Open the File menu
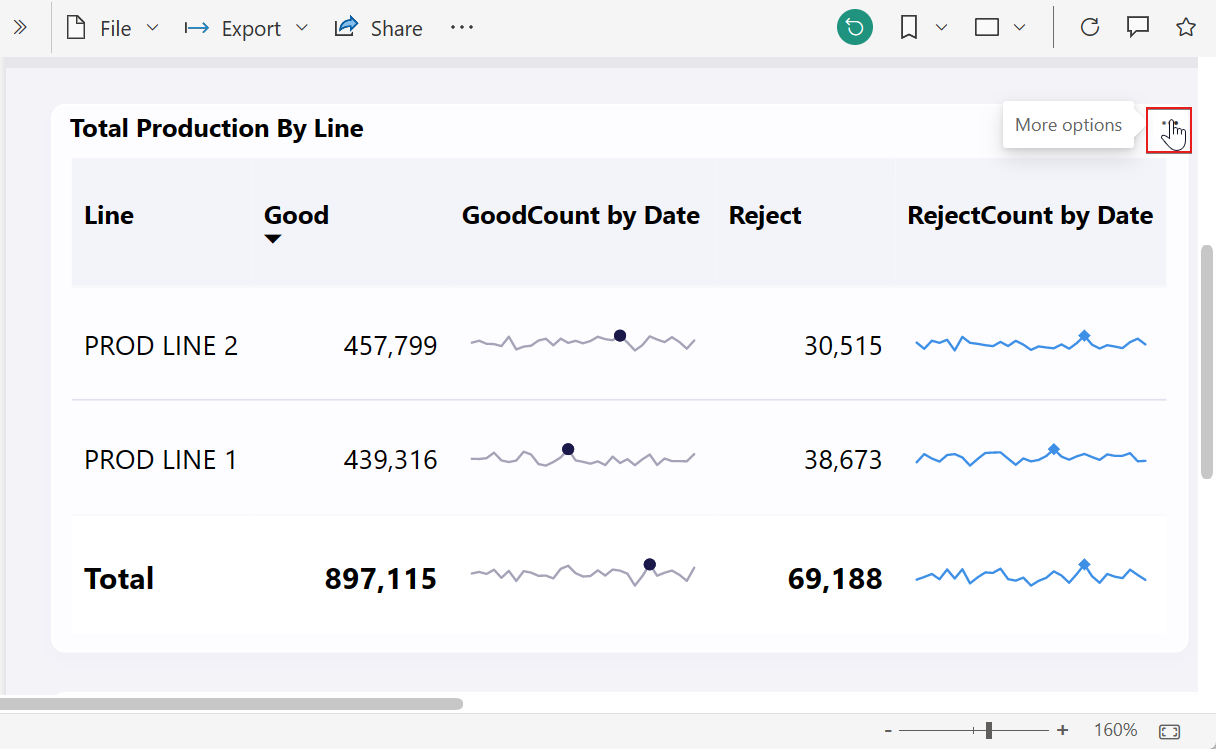 point(112,28)
